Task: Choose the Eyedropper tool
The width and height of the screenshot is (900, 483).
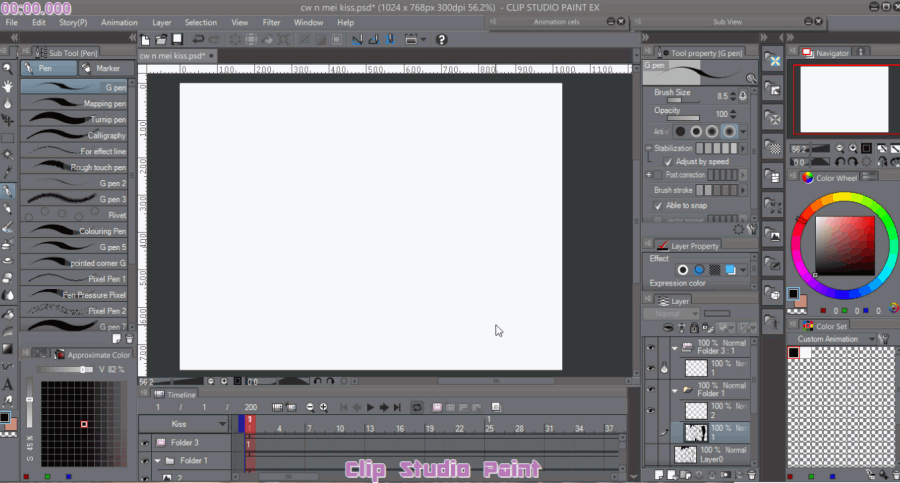Action: click(x=7, y=172)
